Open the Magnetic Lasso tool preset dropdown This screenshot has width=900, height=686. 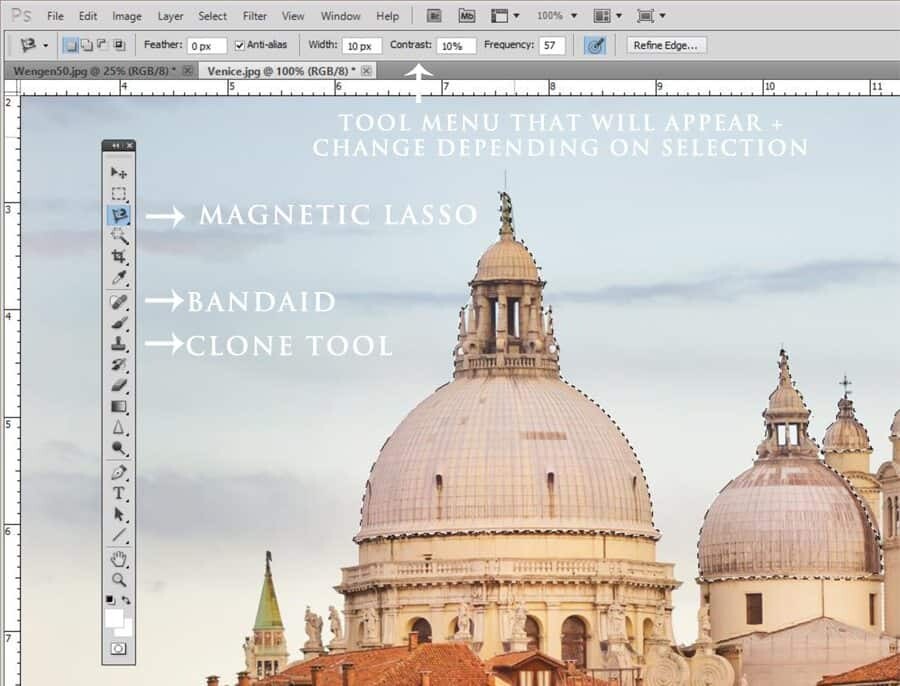(34, 45)
